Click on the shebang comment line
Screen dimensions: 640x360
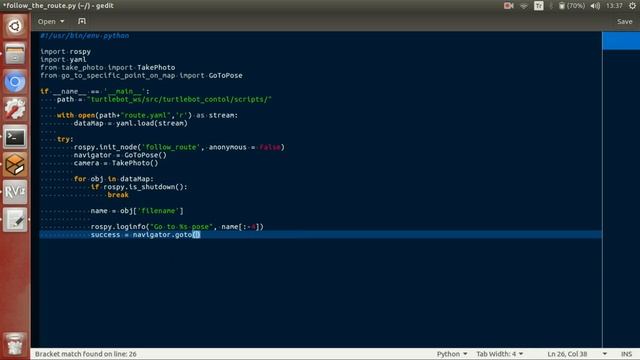pyautogui.click(x=84, y=36)
